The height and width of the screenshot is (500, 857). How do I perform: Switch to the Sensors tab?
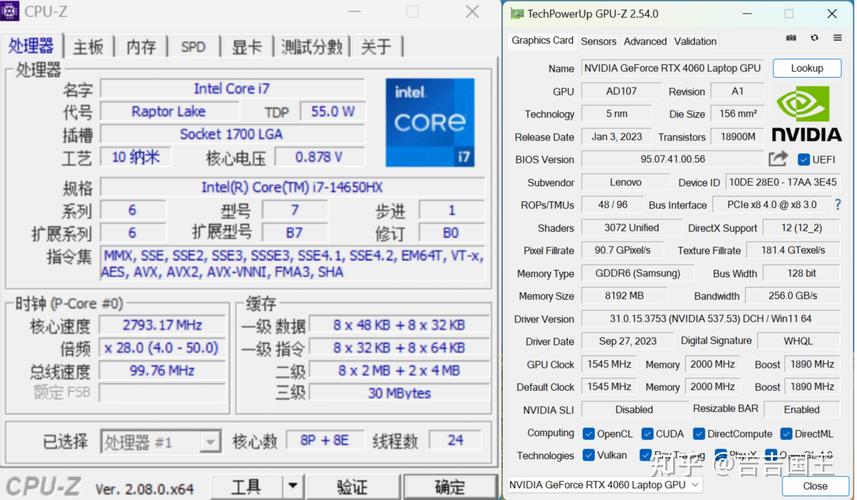tap(598, 42)
